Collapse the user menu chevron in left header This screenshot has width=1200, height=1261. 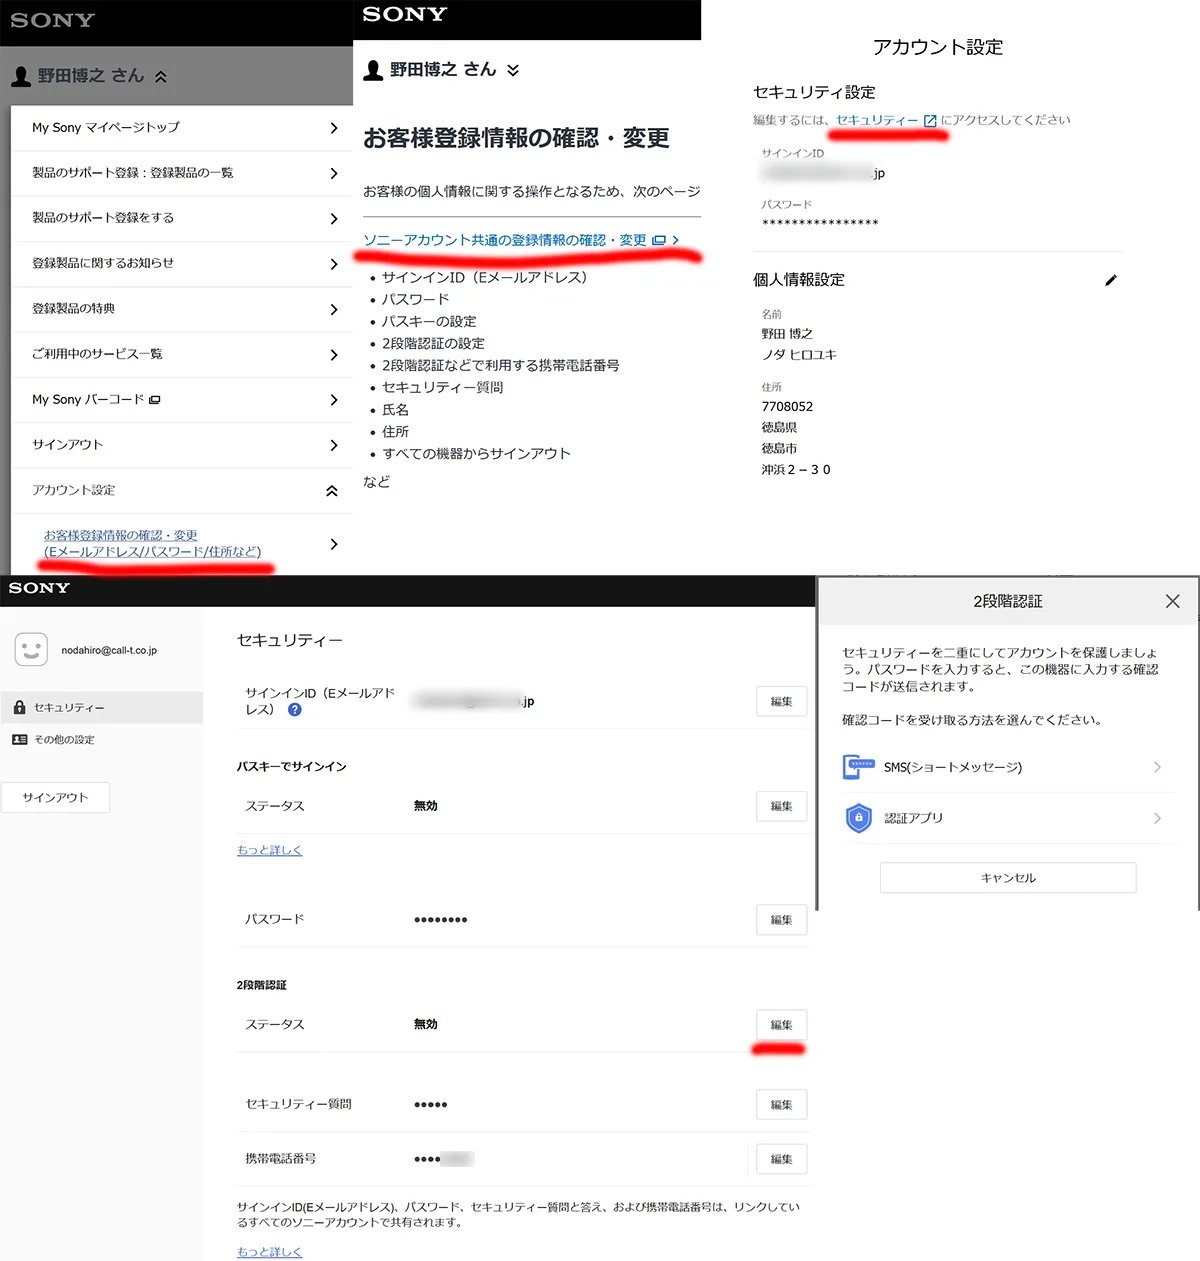161,76
